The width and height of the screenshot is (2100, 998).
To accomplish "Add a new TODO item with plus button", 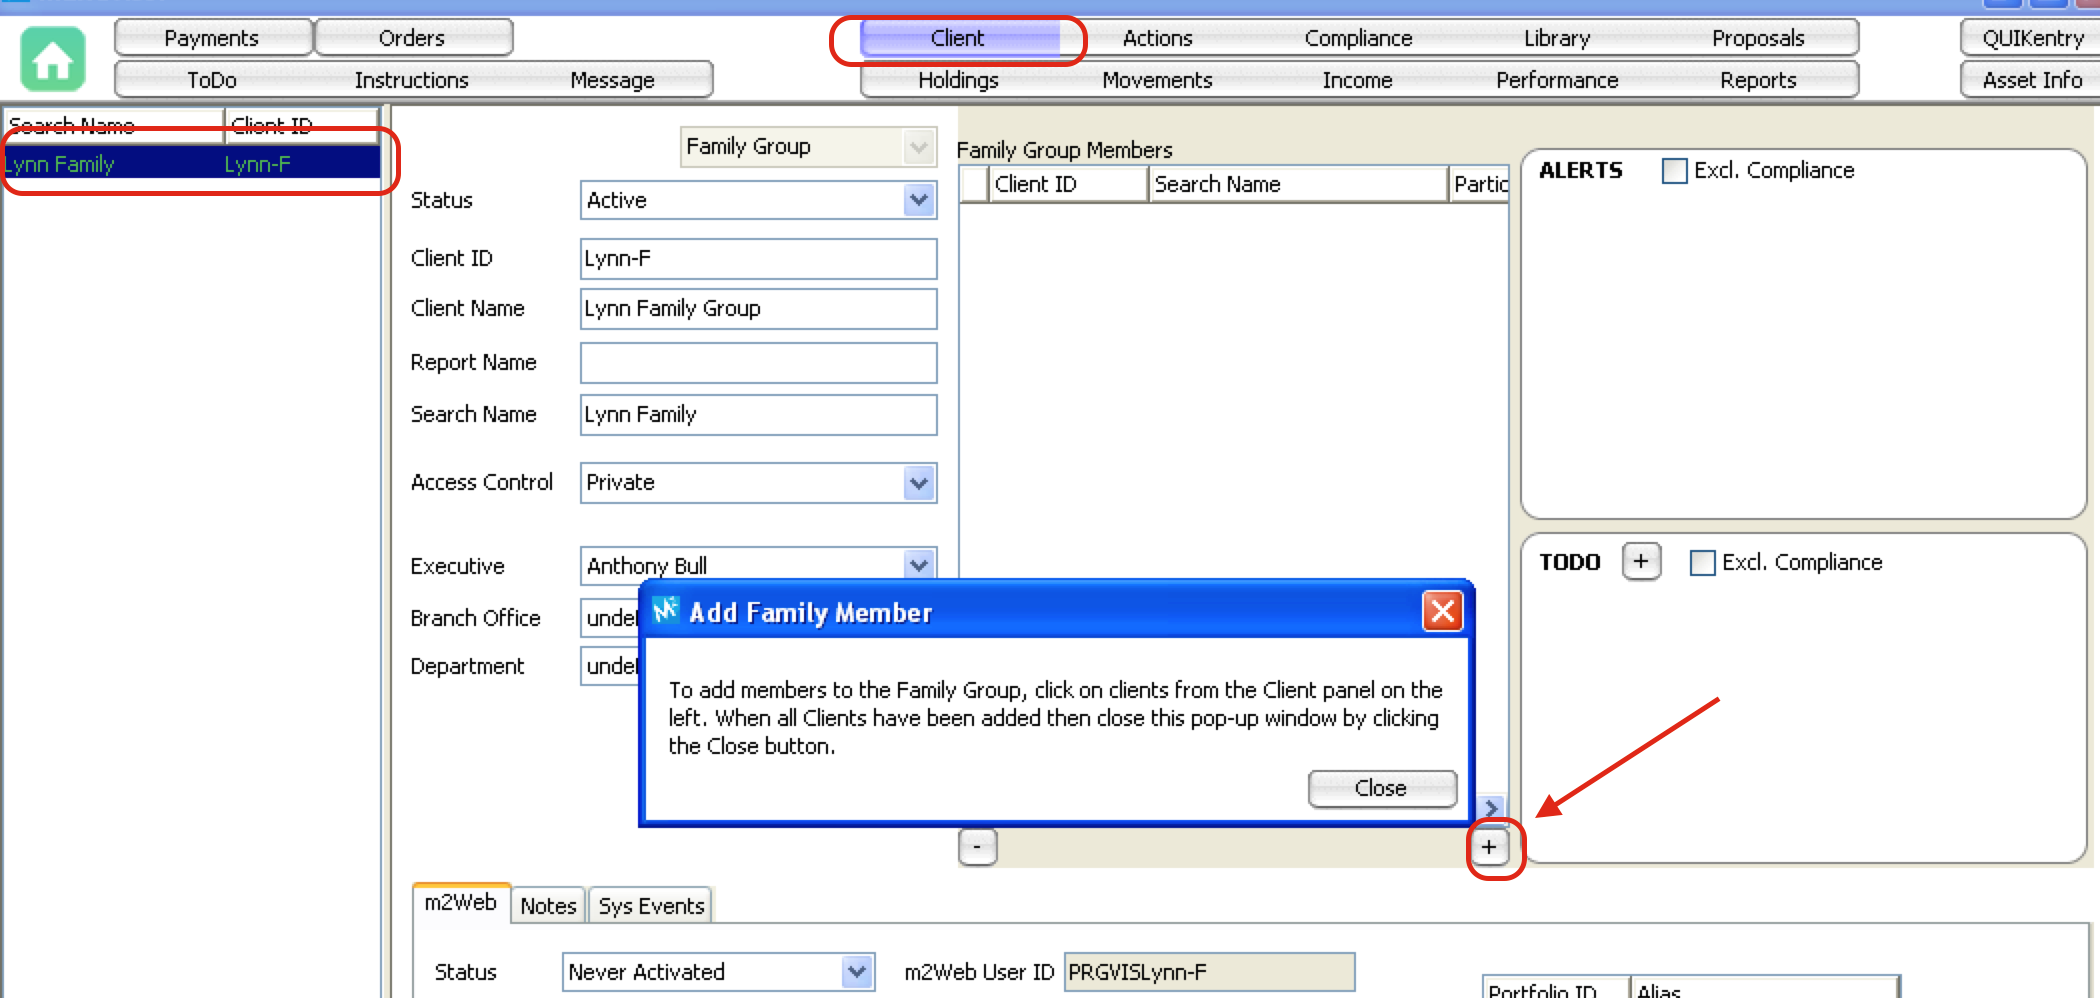I will pyautogui.click(x=1641, y=562).
